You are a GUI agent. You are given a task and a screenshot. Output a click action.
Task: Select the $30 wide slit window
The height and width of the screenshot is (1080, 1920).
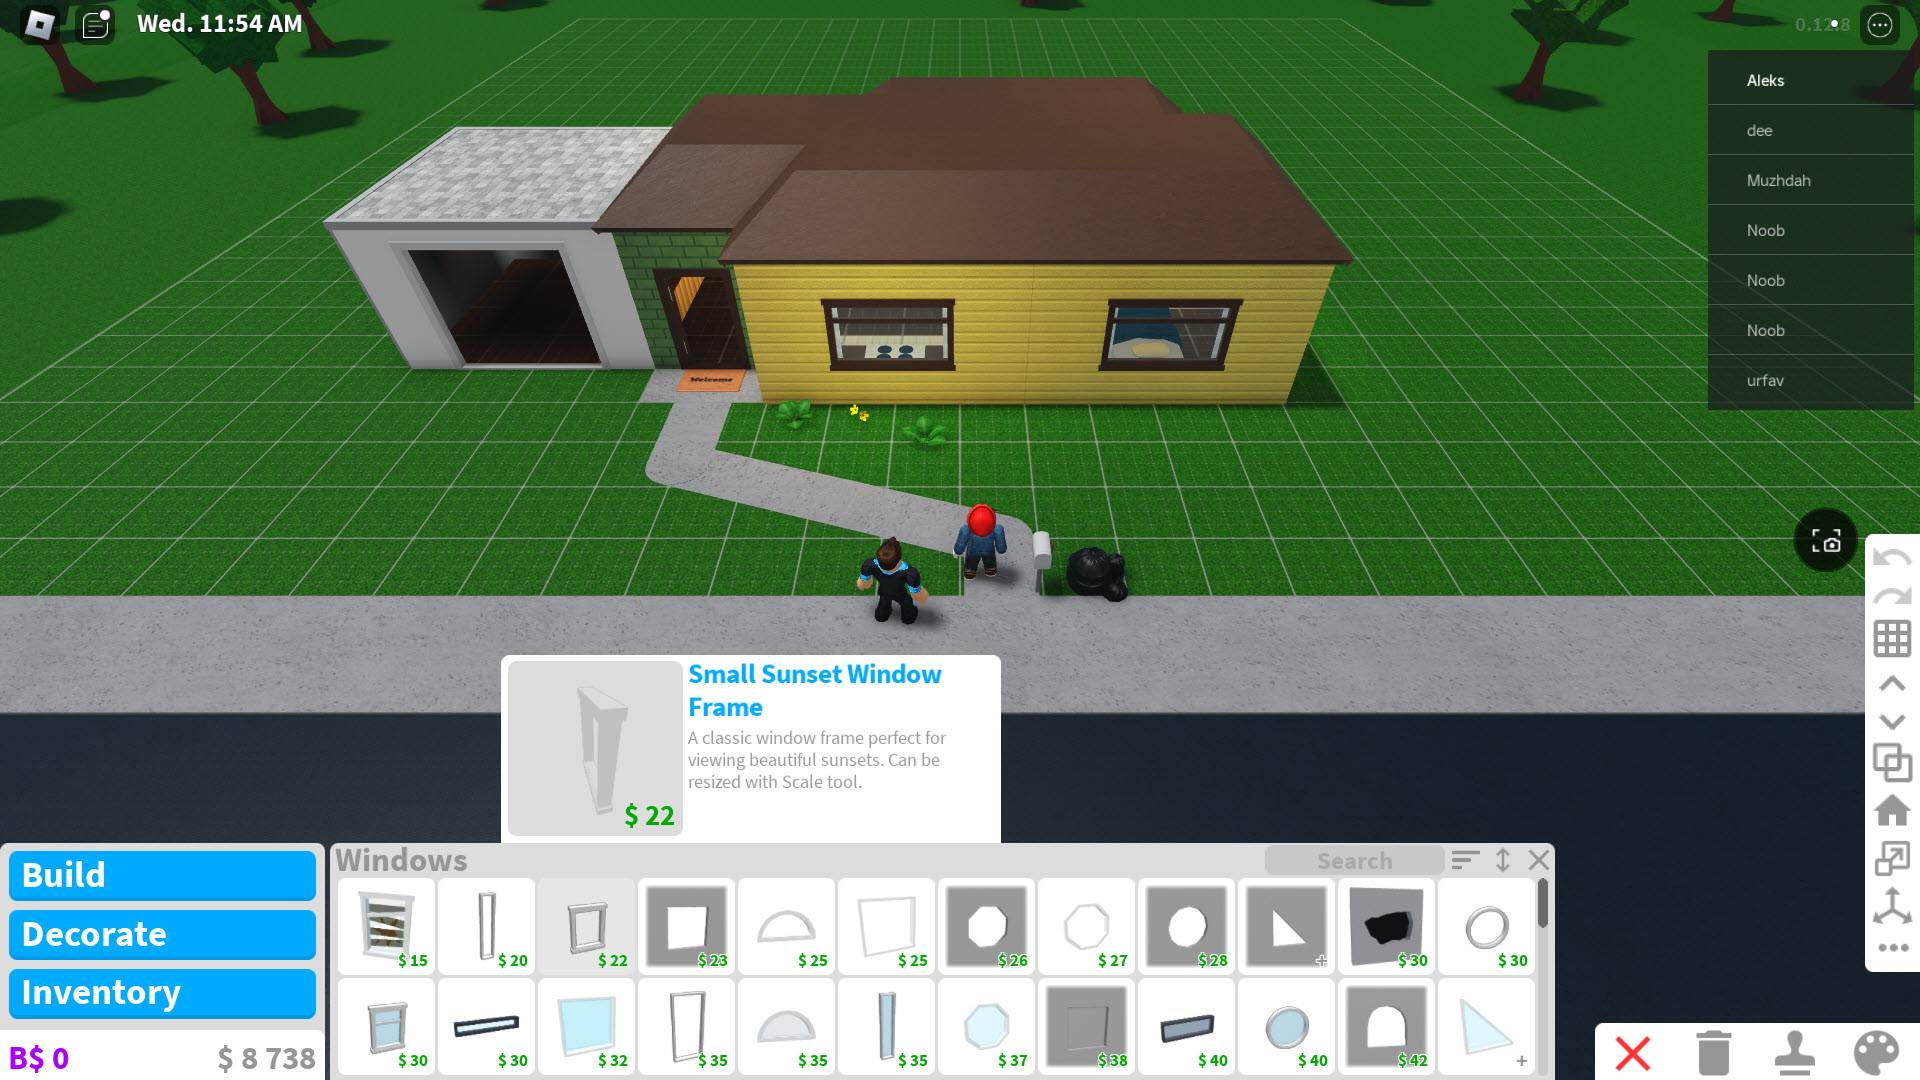[486, 1027]
